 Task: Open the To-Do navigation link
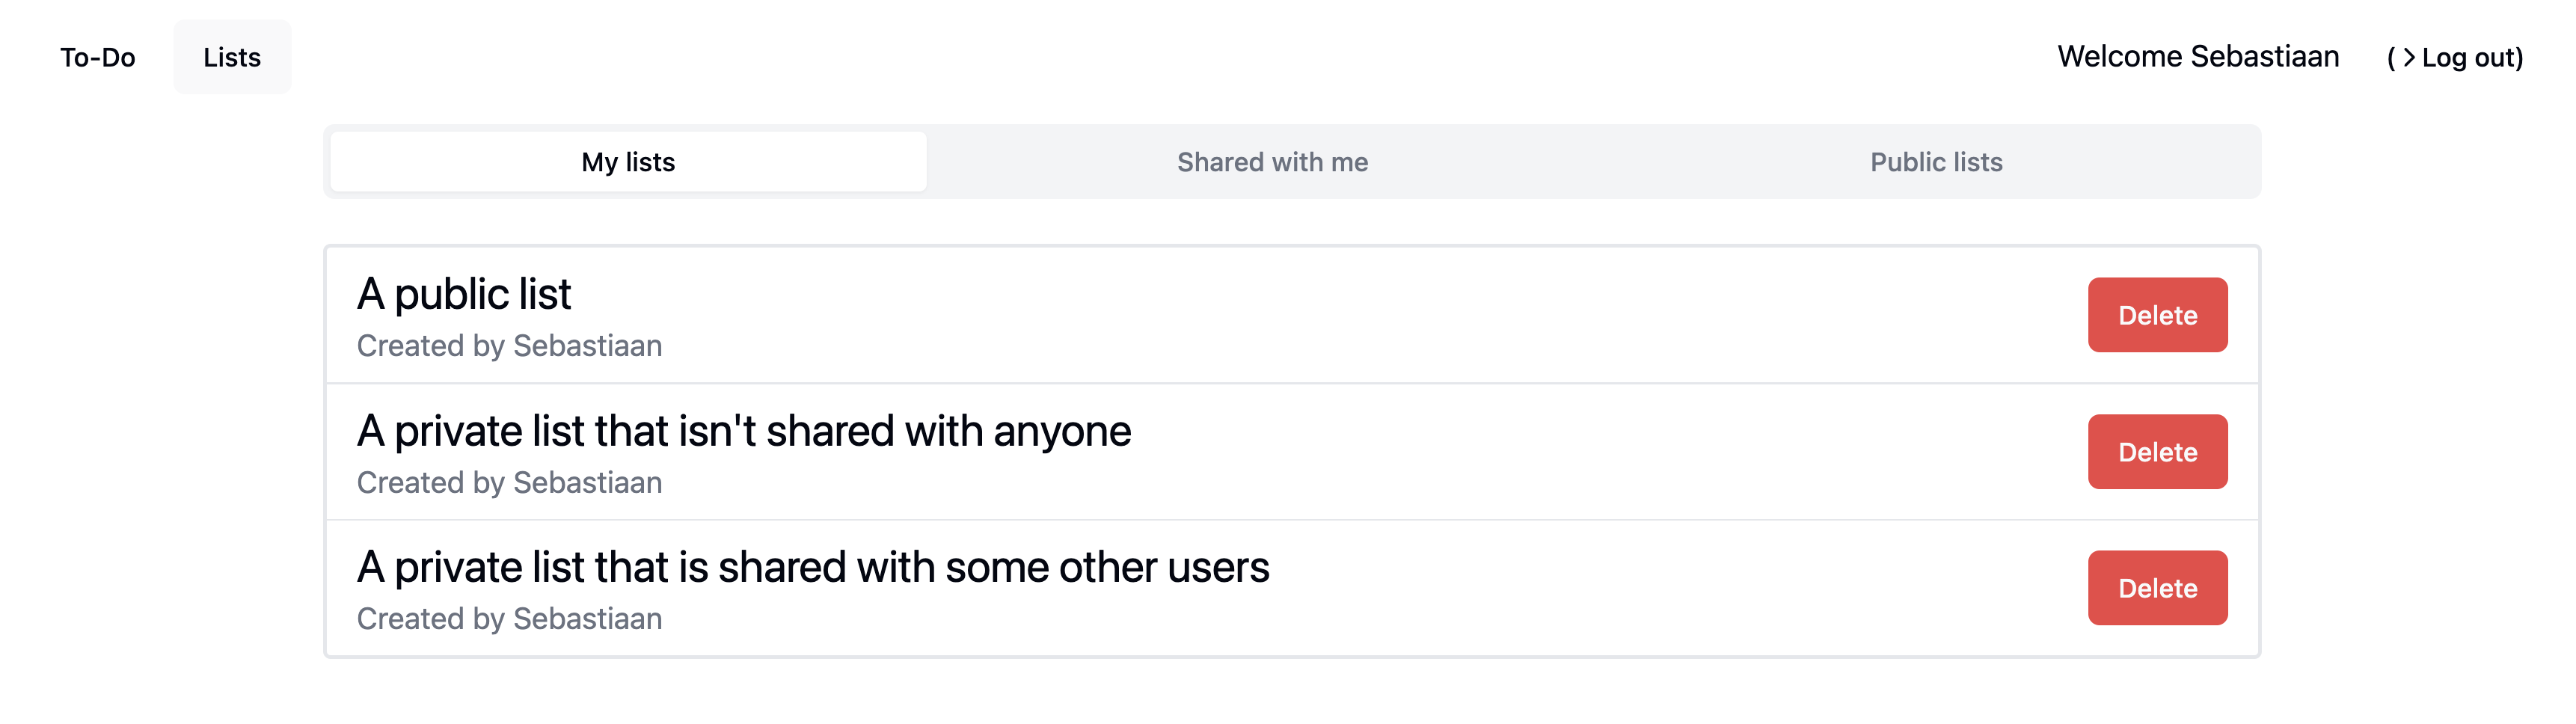(x=97, y=57)
